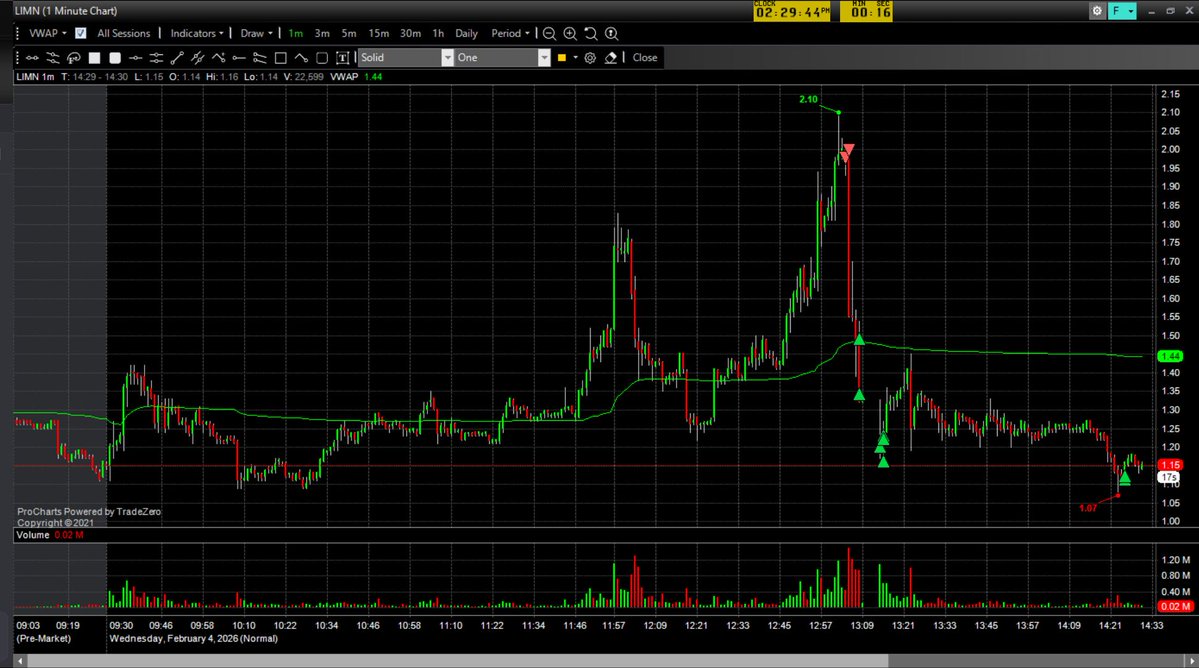Click the All Sessions label
Screen dimensions: 1199x668
[x=123, y=34]
